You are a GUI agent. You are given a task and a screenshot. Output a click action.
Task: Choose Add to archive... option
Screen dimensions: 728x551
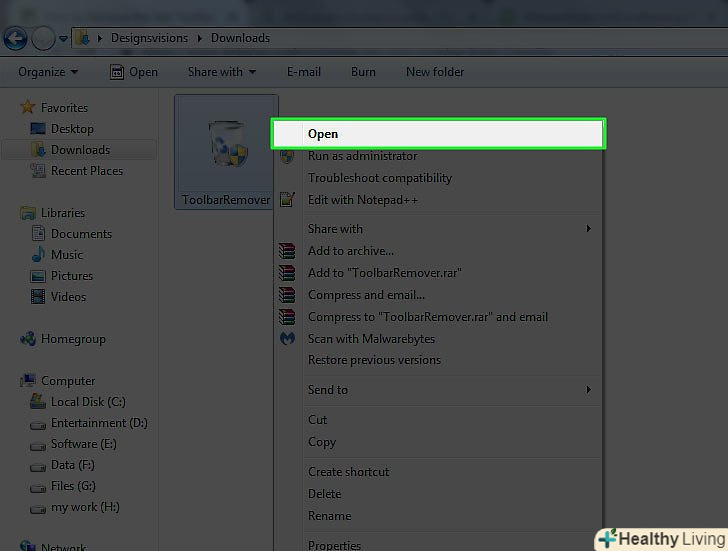click(438, 251)
